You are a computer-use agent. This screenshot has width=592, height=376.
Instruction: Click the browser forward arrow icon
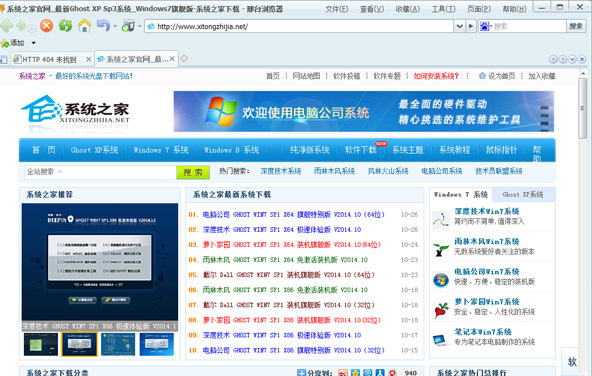click(x=22, y=26)
